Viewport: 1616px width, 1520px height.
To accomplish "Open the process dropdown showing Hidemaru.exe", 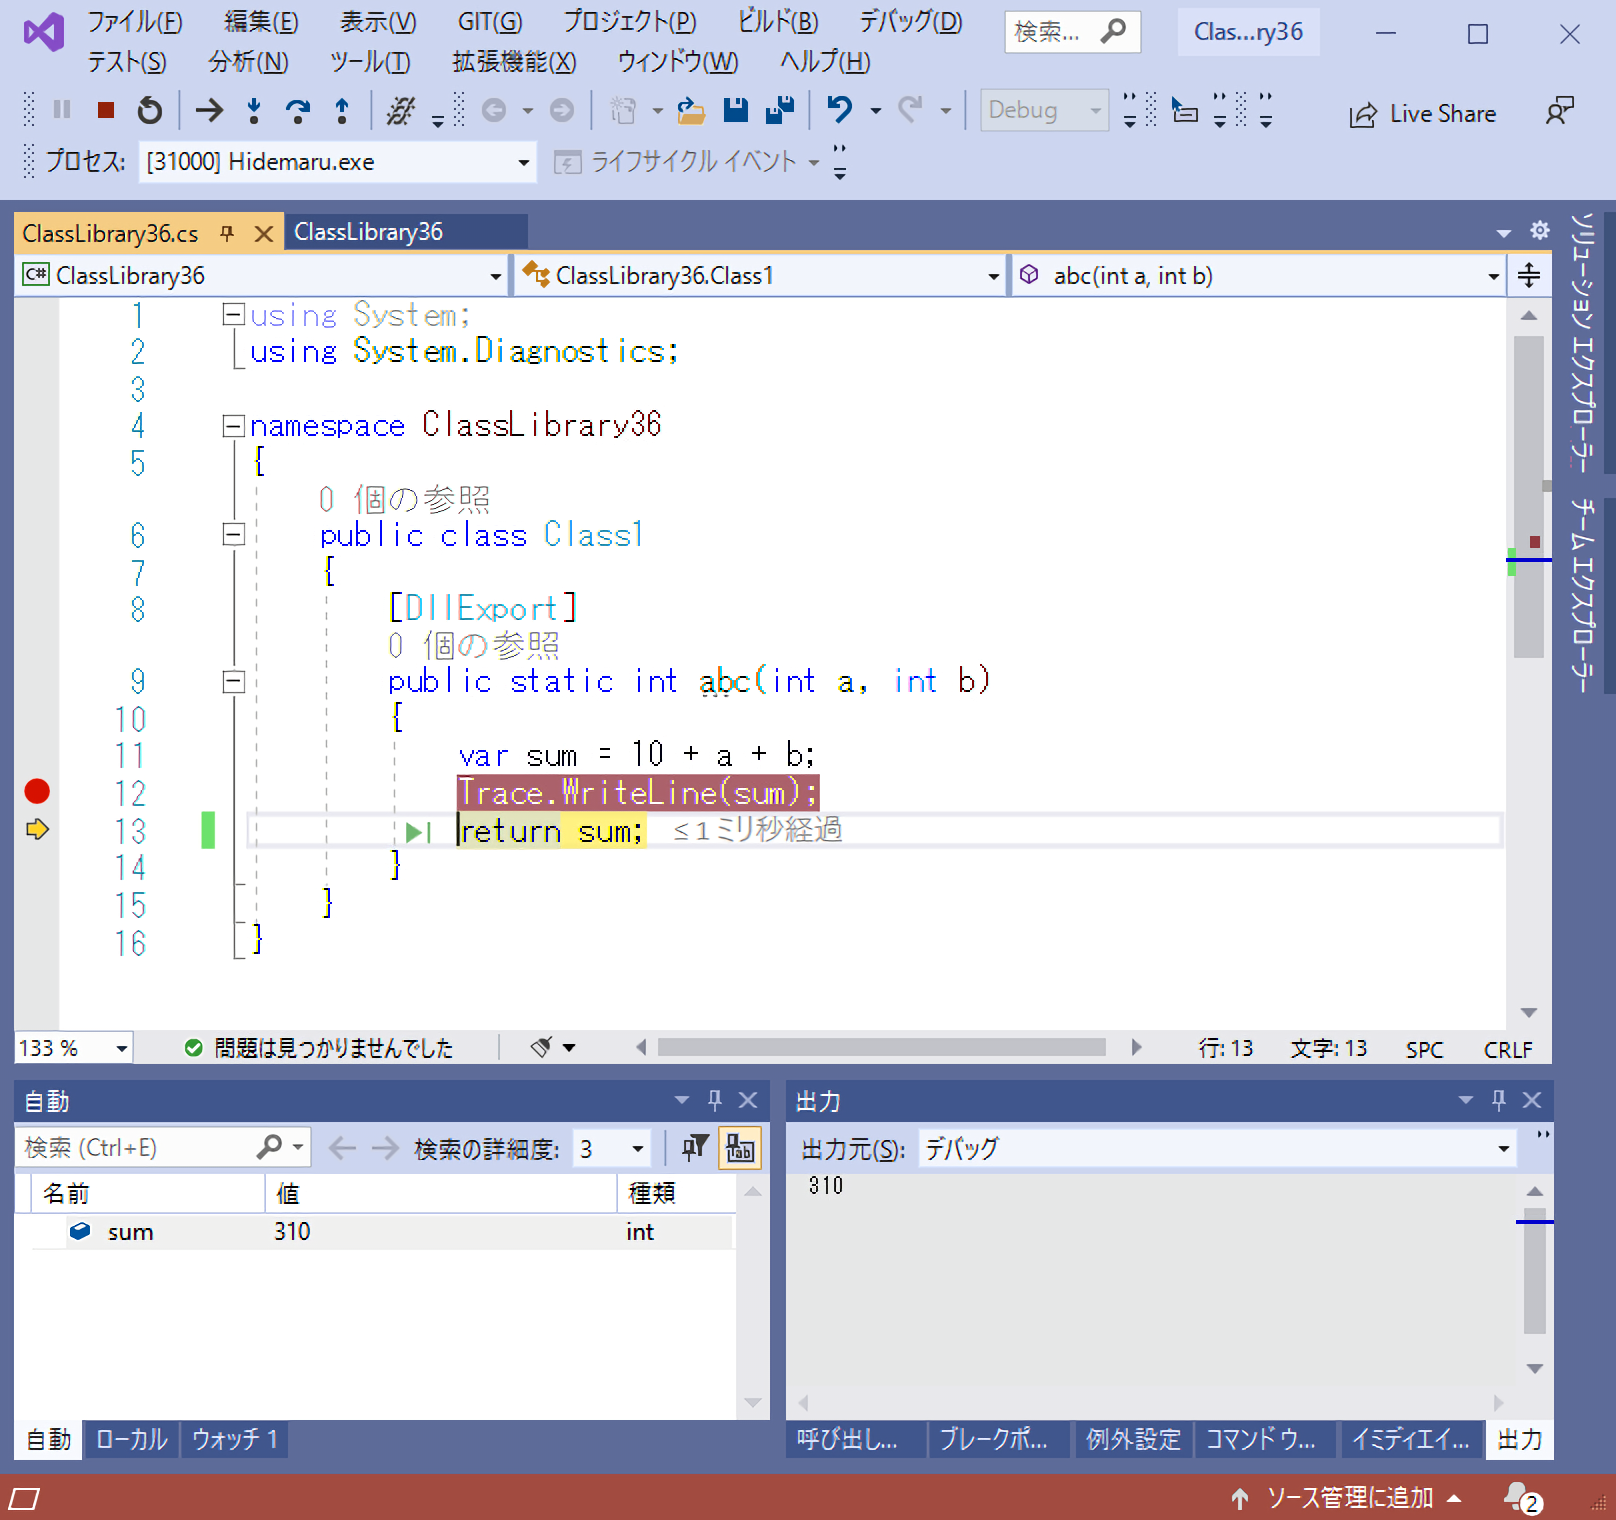I will tap(523, 162).
